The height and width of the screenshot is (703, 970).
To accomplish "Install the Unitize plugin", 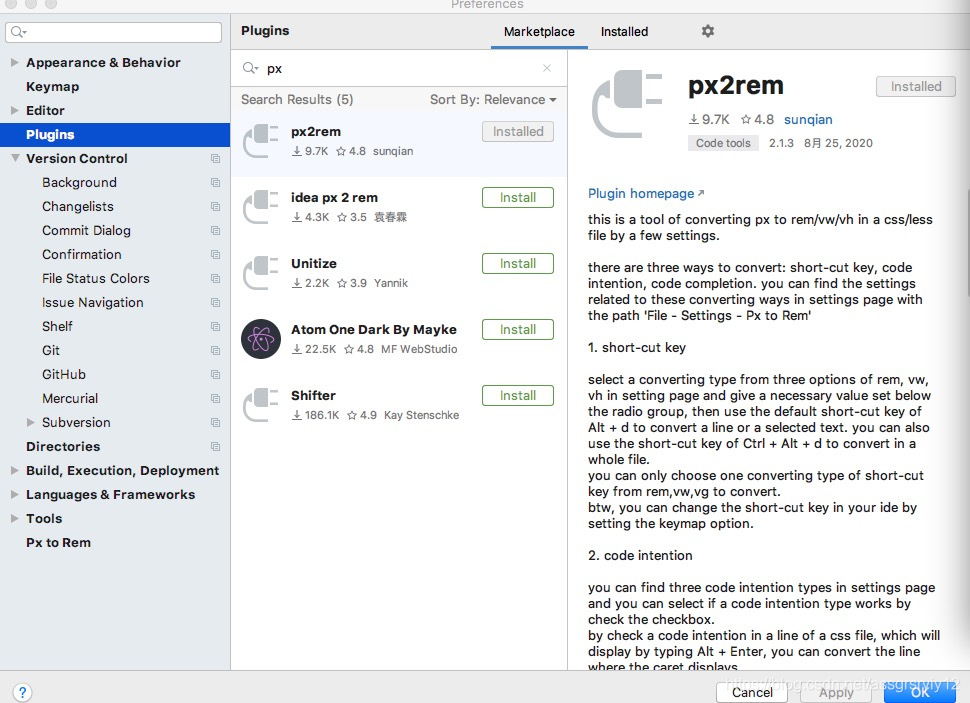I will pyautogui.click(x=518, y=264).
